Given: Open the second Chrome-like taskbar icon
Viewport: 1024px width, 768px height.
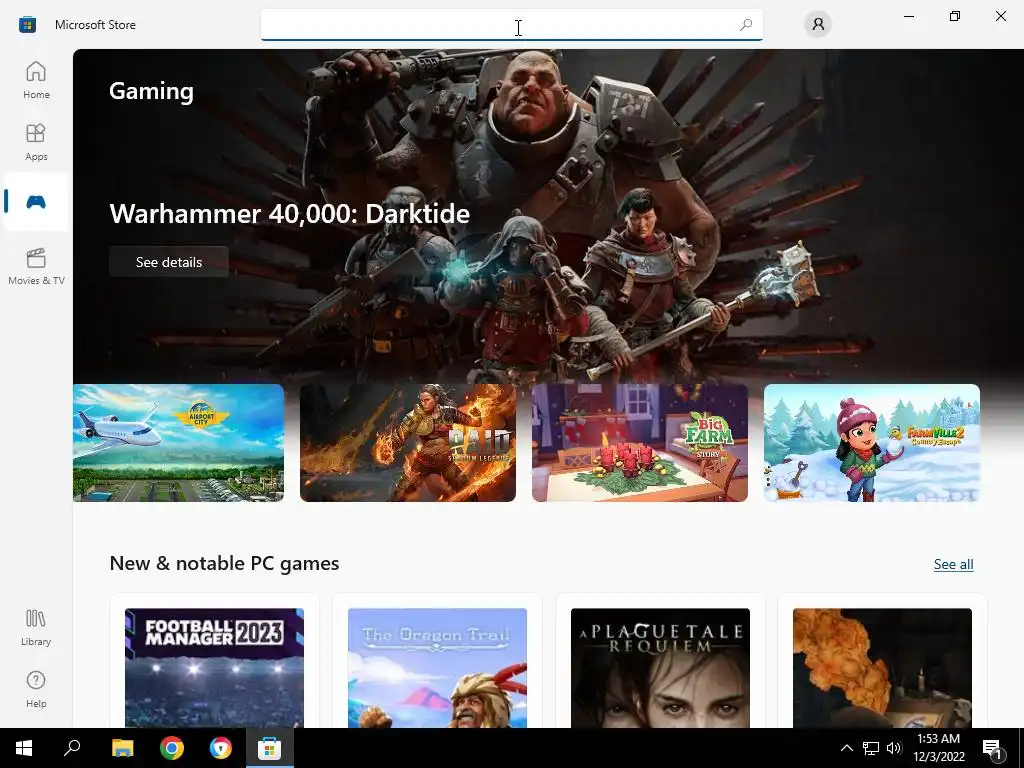Looking at the screenshot, I should coord(221,748).
